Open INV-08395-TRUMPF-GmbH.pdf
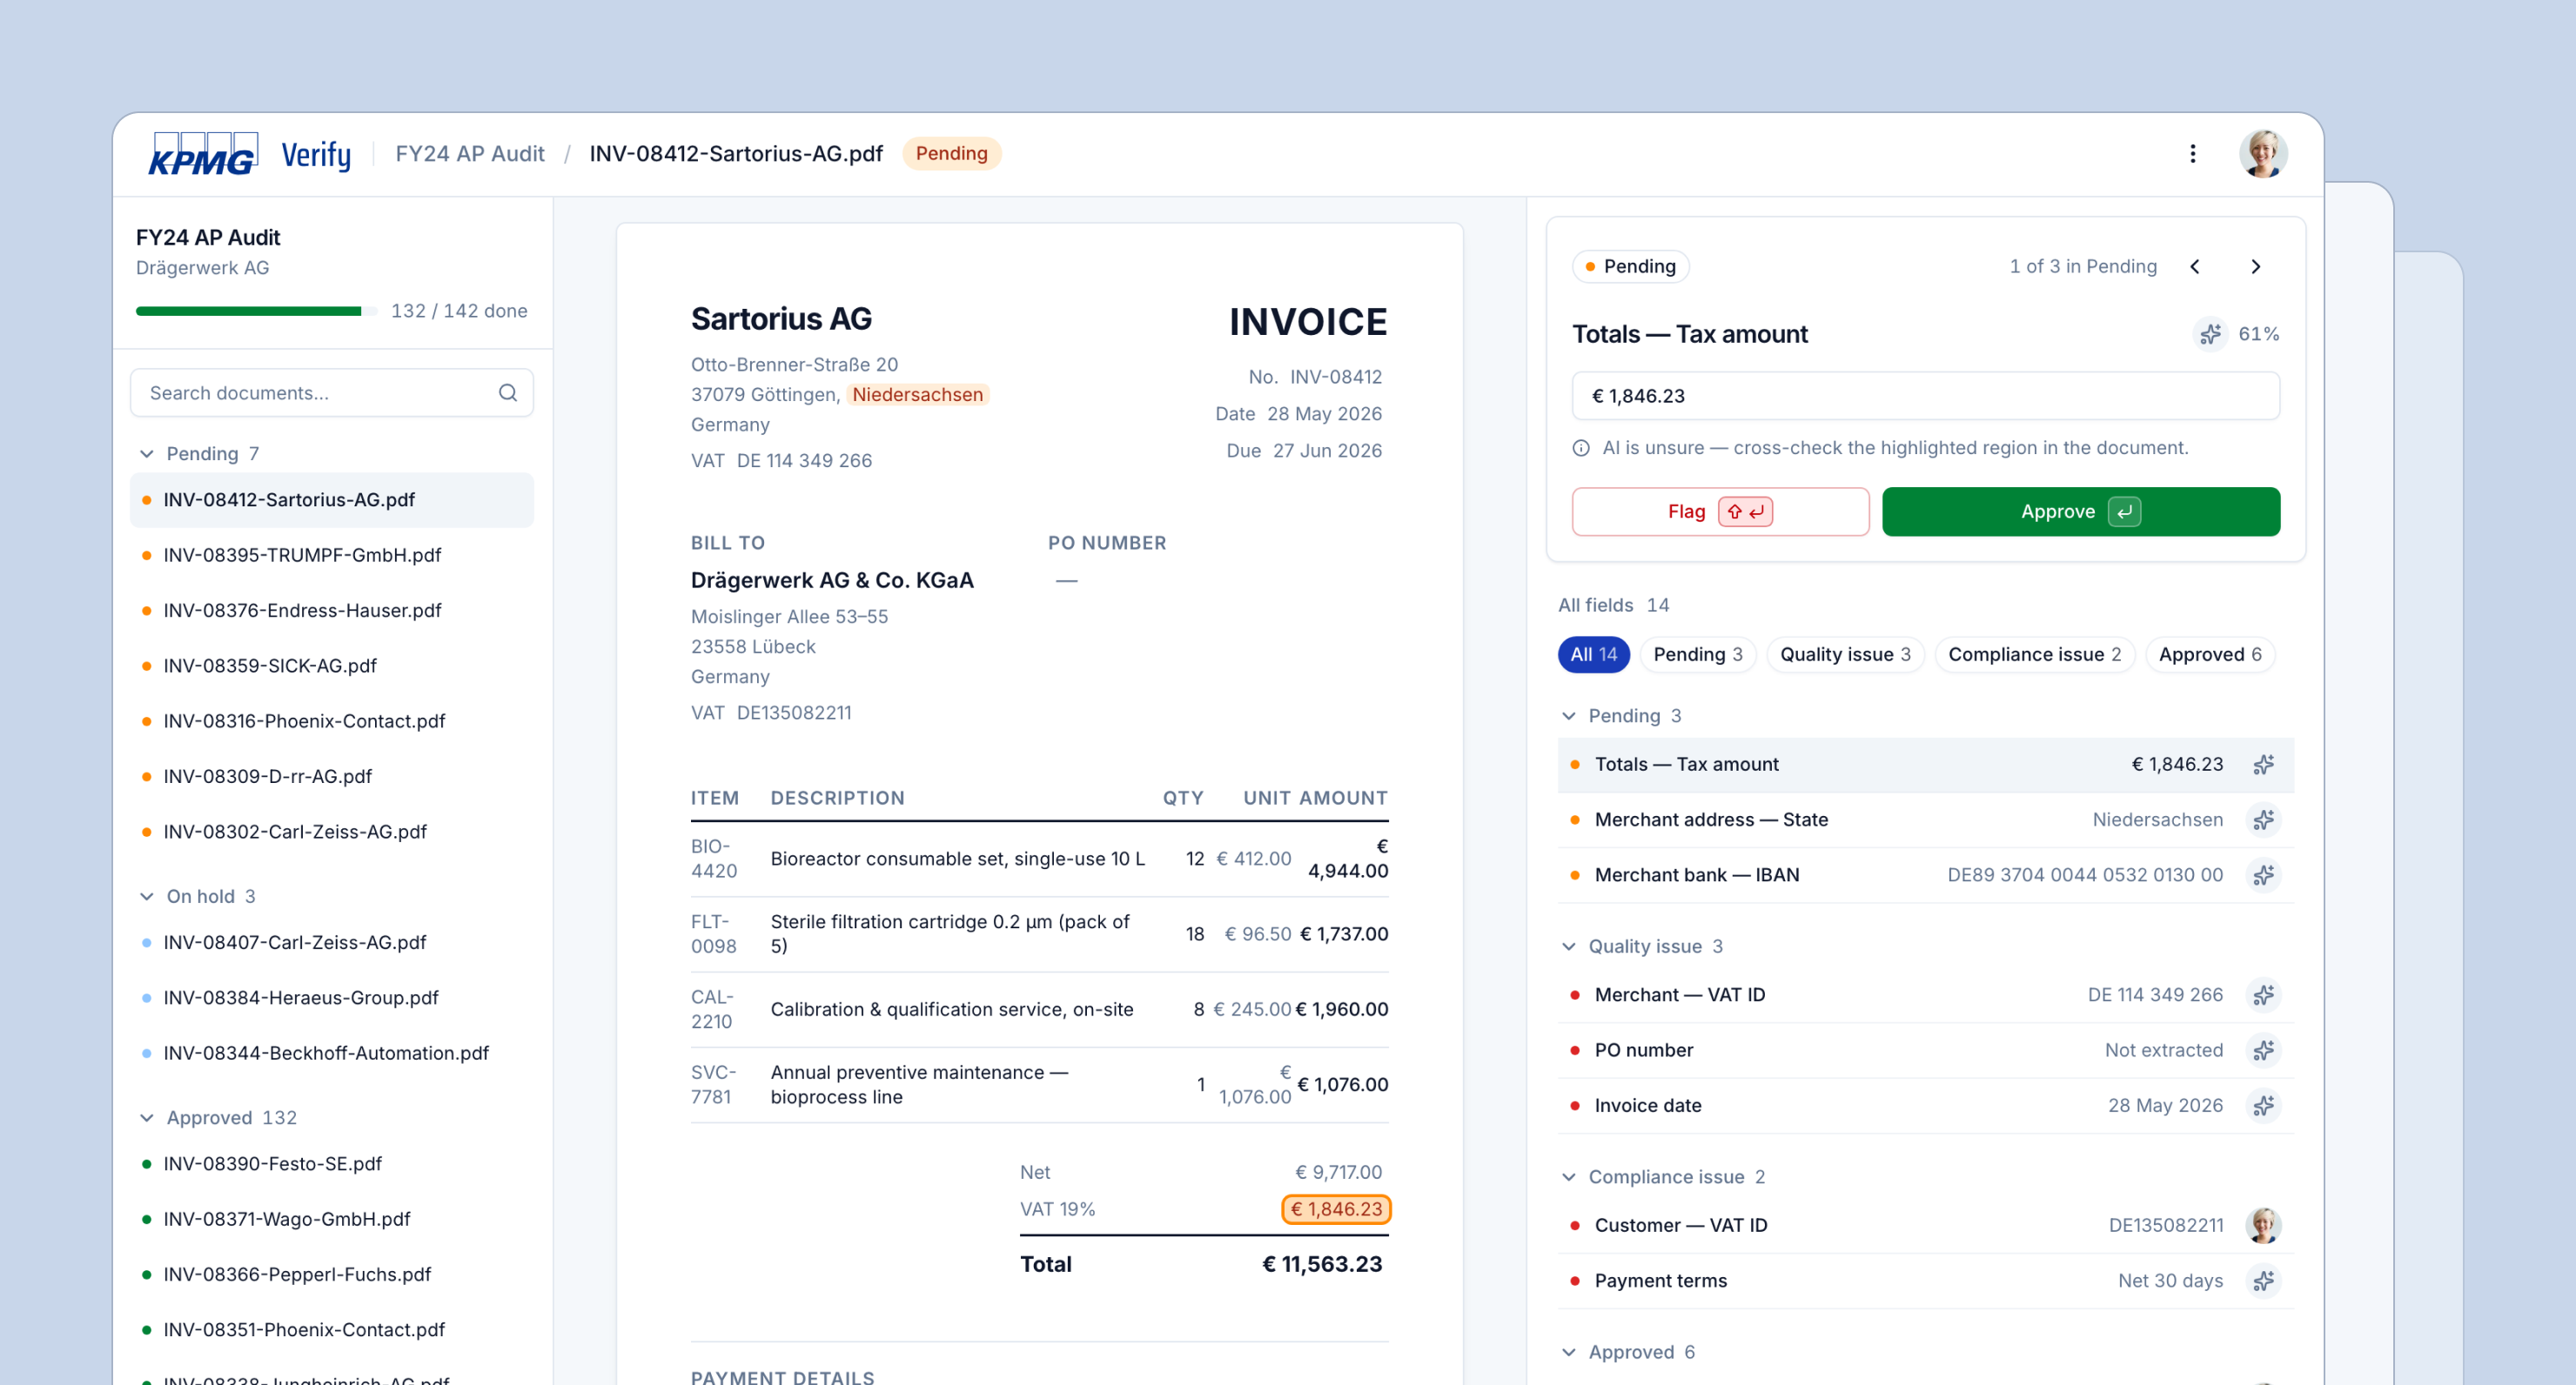2576x1385 pixels. pyautogui.click(x=332, y=555)
